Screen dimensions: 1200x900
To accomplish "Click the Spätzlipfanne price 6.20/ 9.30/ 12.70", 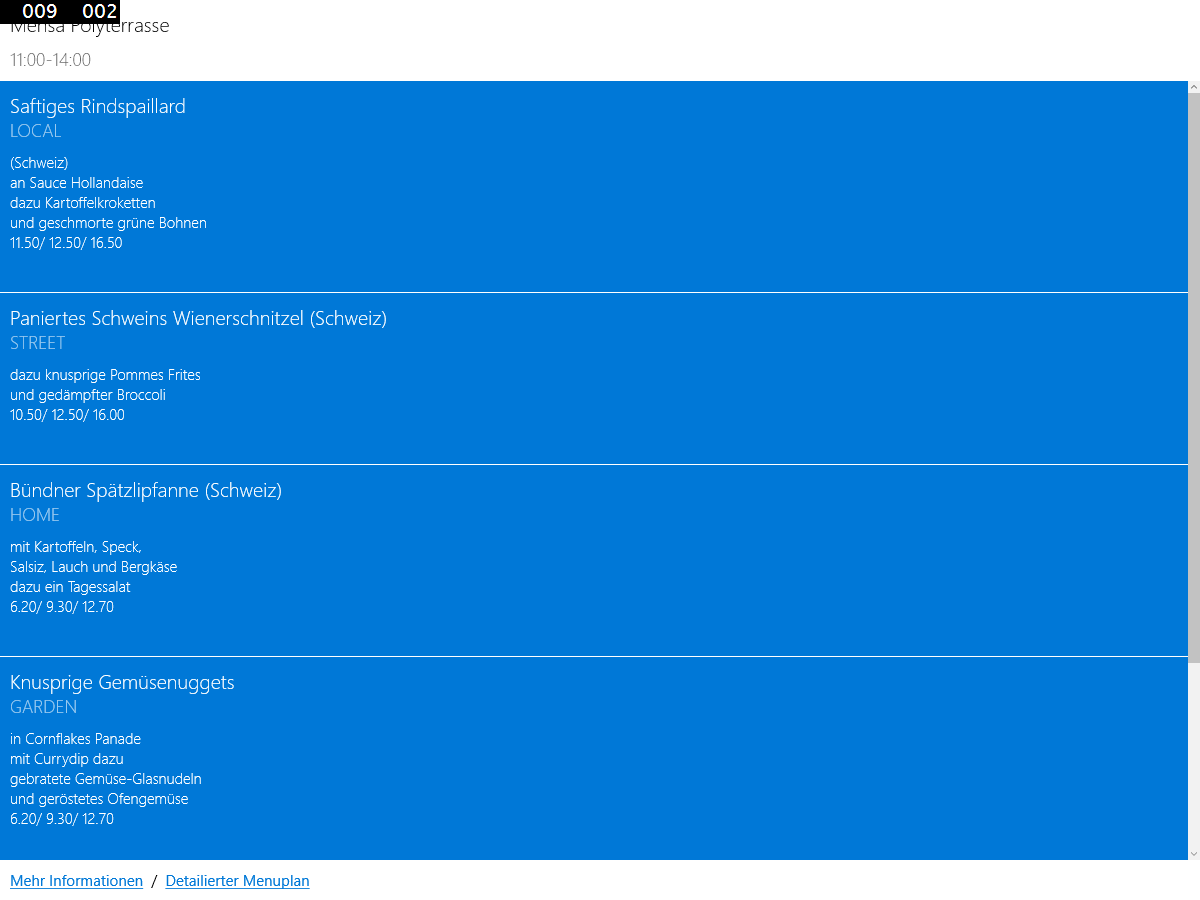I will (62, 607).
